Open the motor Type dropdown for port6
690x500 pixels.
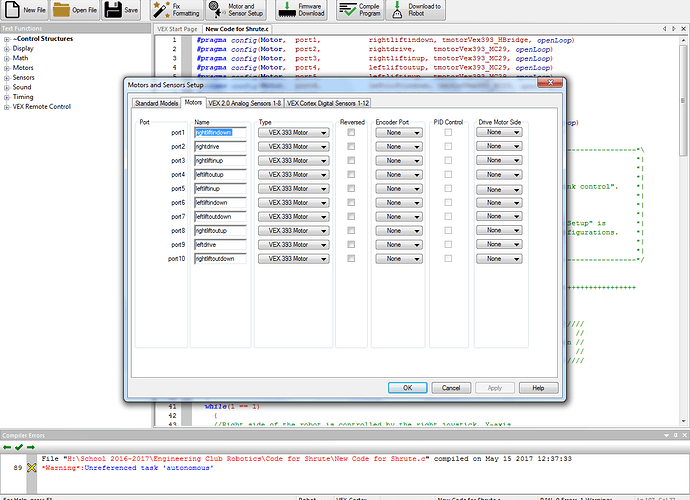(294, 202)
